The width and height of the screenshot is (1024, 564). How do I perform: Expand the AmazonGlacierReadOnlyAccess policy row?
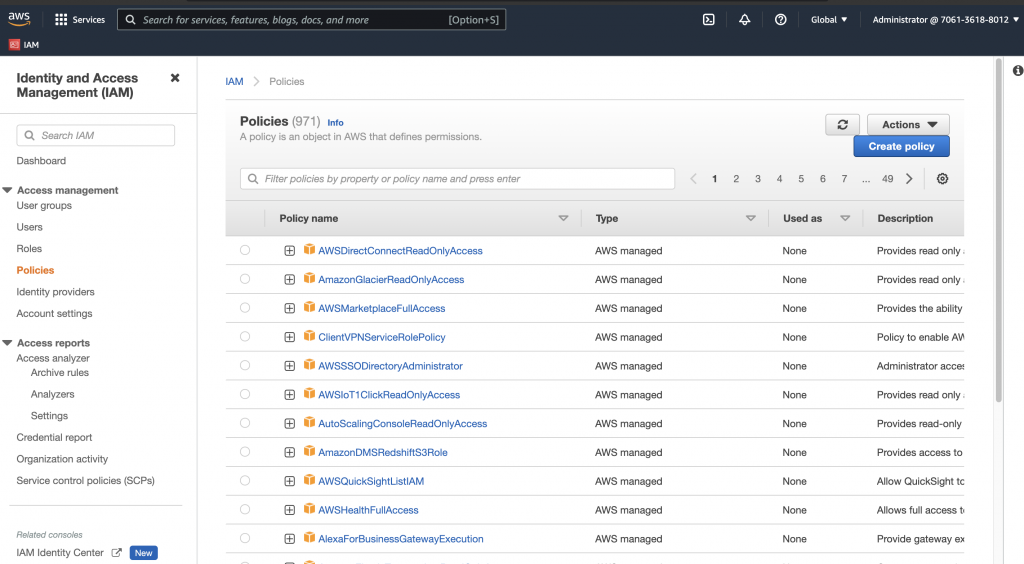coord(290,280)
